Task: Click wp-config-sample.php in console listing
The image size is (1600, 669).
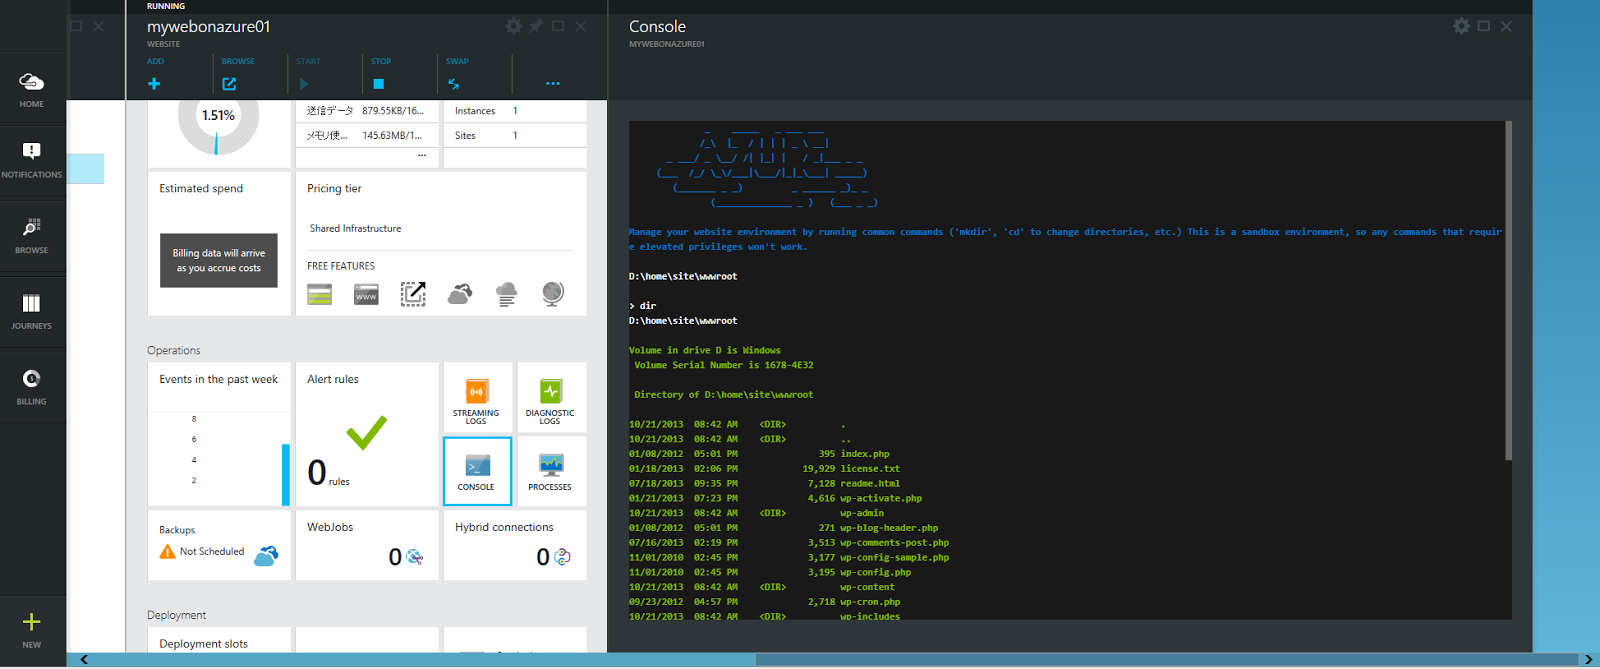Action: 894,558
